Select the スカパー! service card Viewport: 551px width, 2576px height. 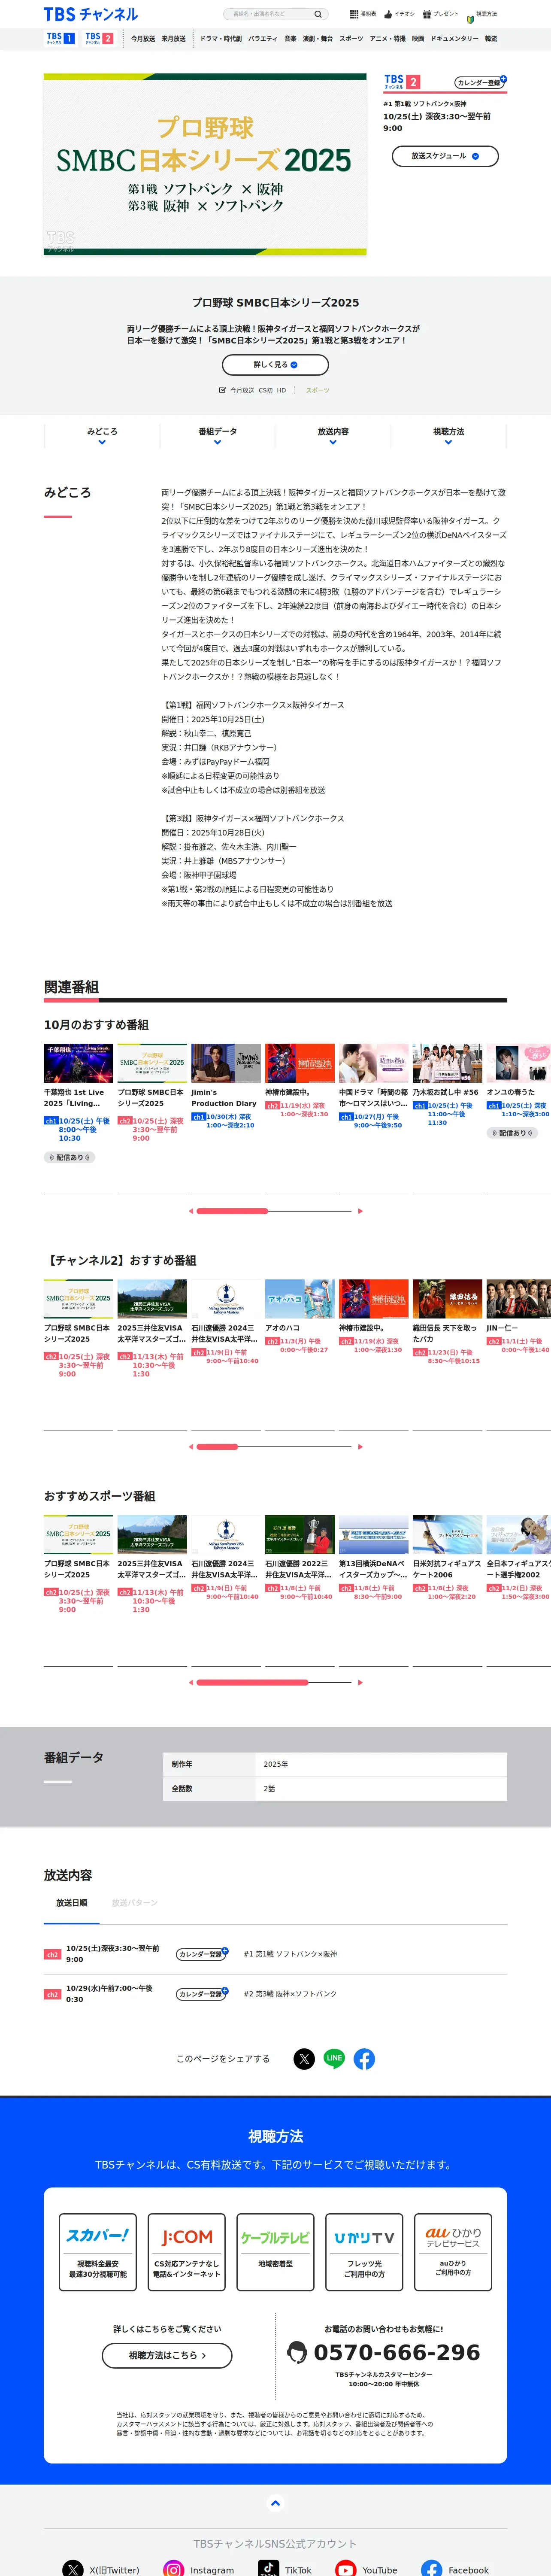pyautogui.click(x=98, y=2252)
